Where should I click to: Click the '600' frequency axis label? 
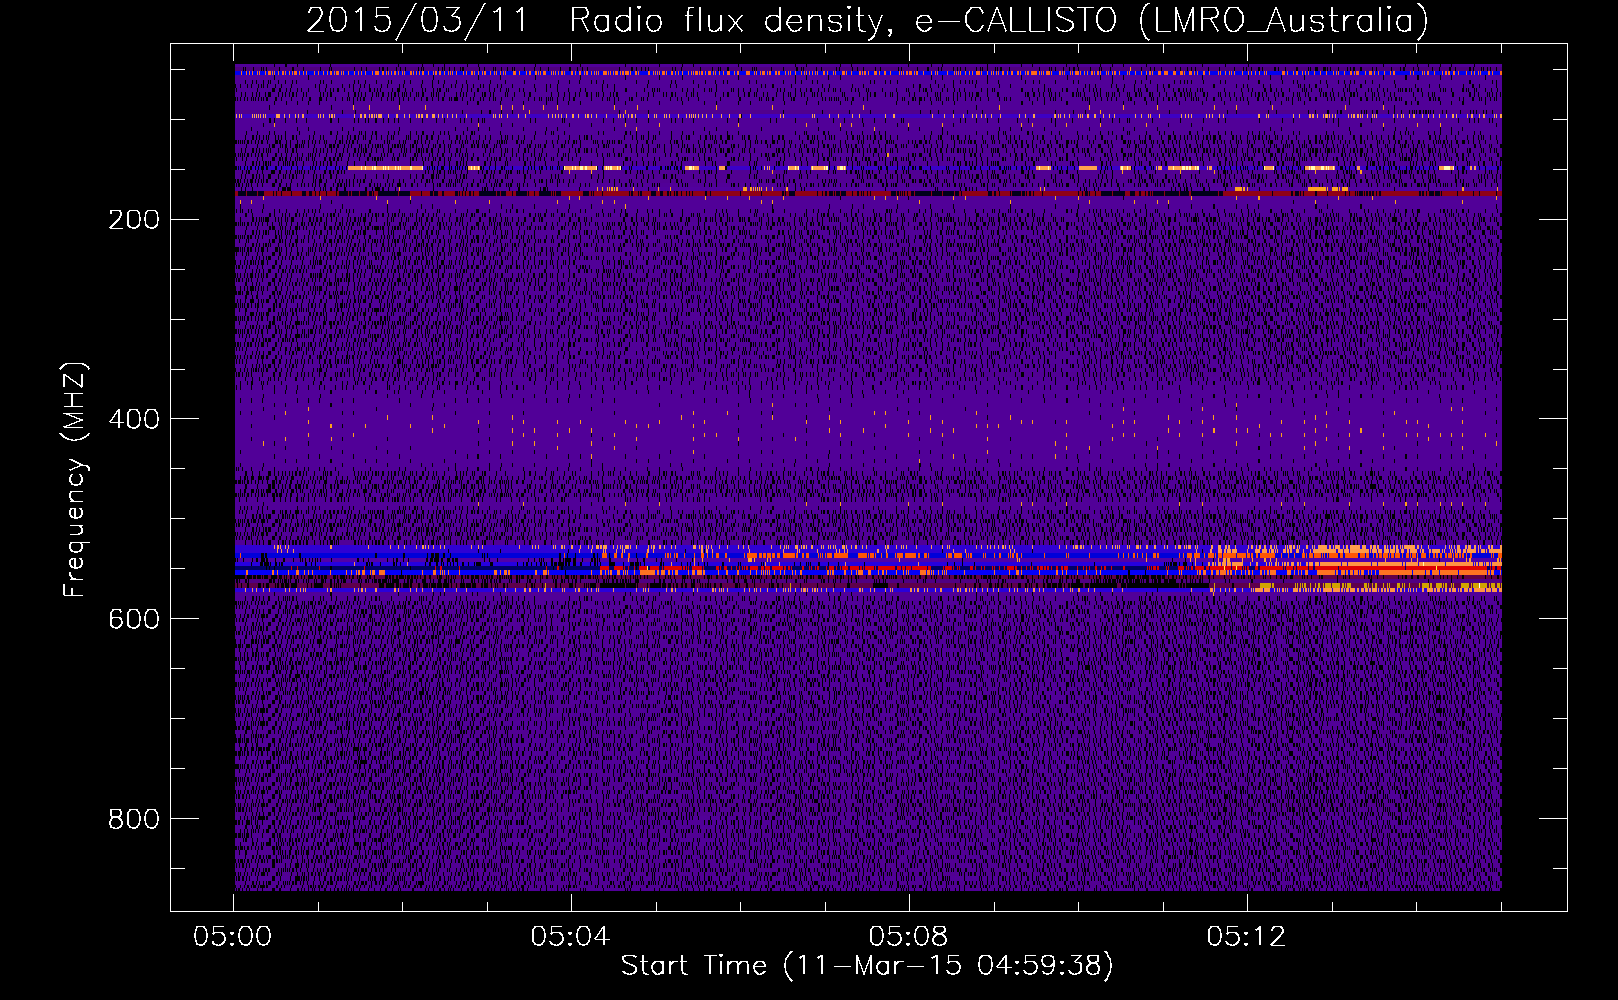coord(134,620)
